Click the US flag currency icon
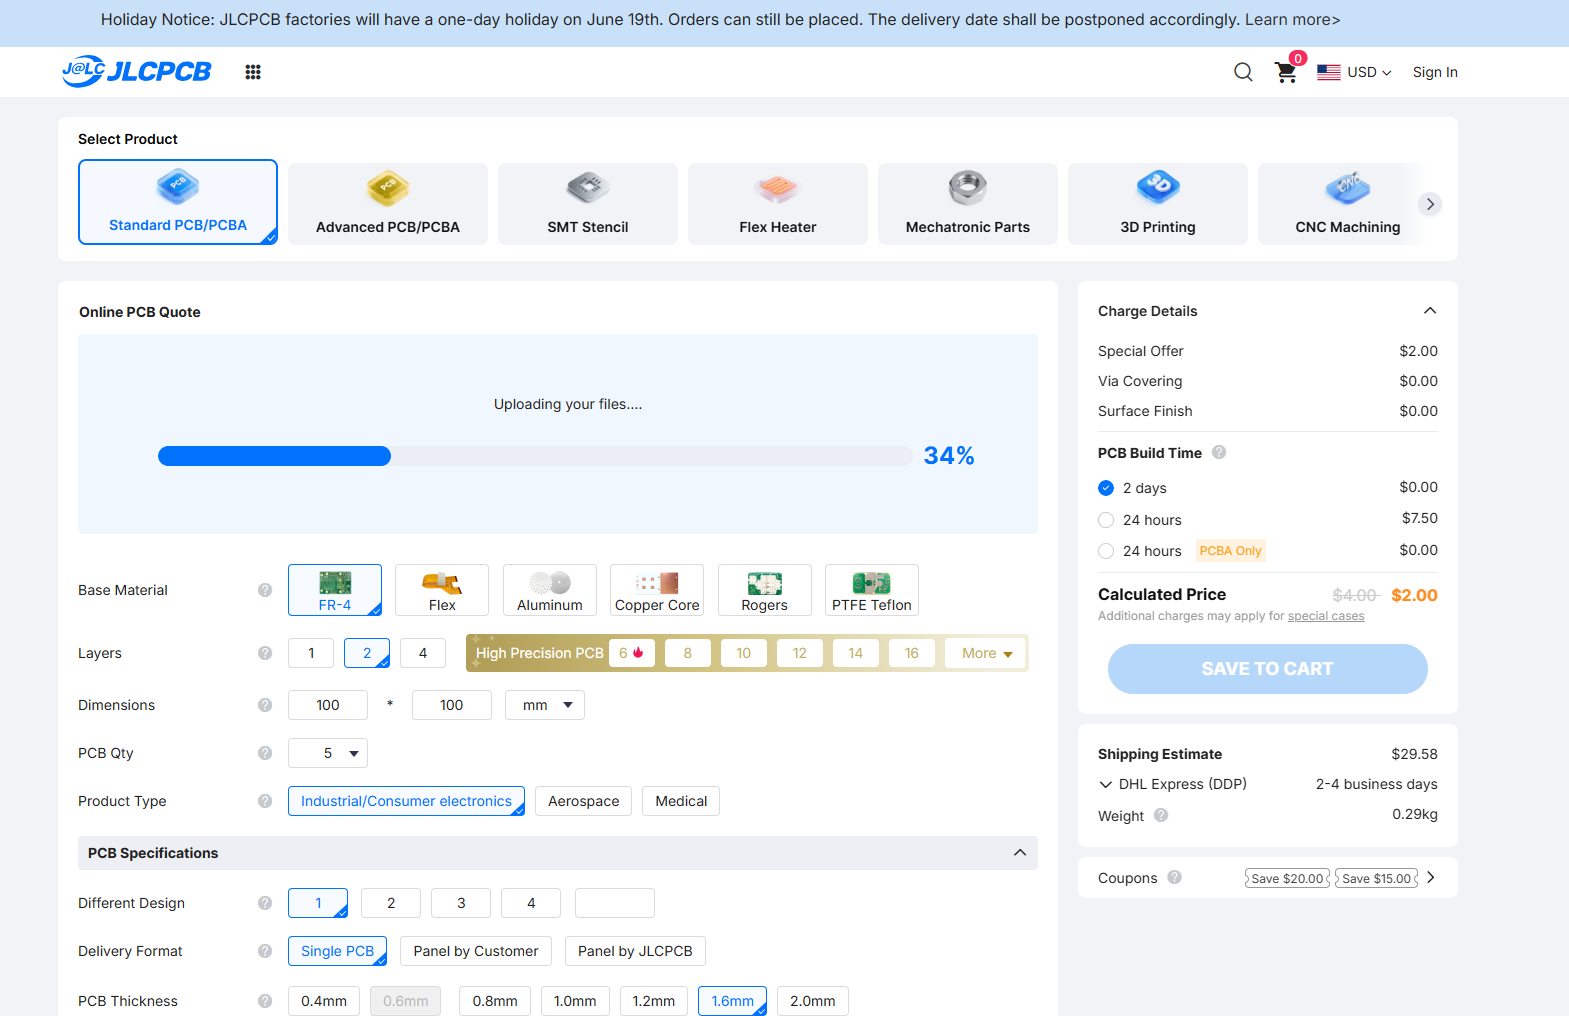The image size is (1569, 1016). [1329, 72]
